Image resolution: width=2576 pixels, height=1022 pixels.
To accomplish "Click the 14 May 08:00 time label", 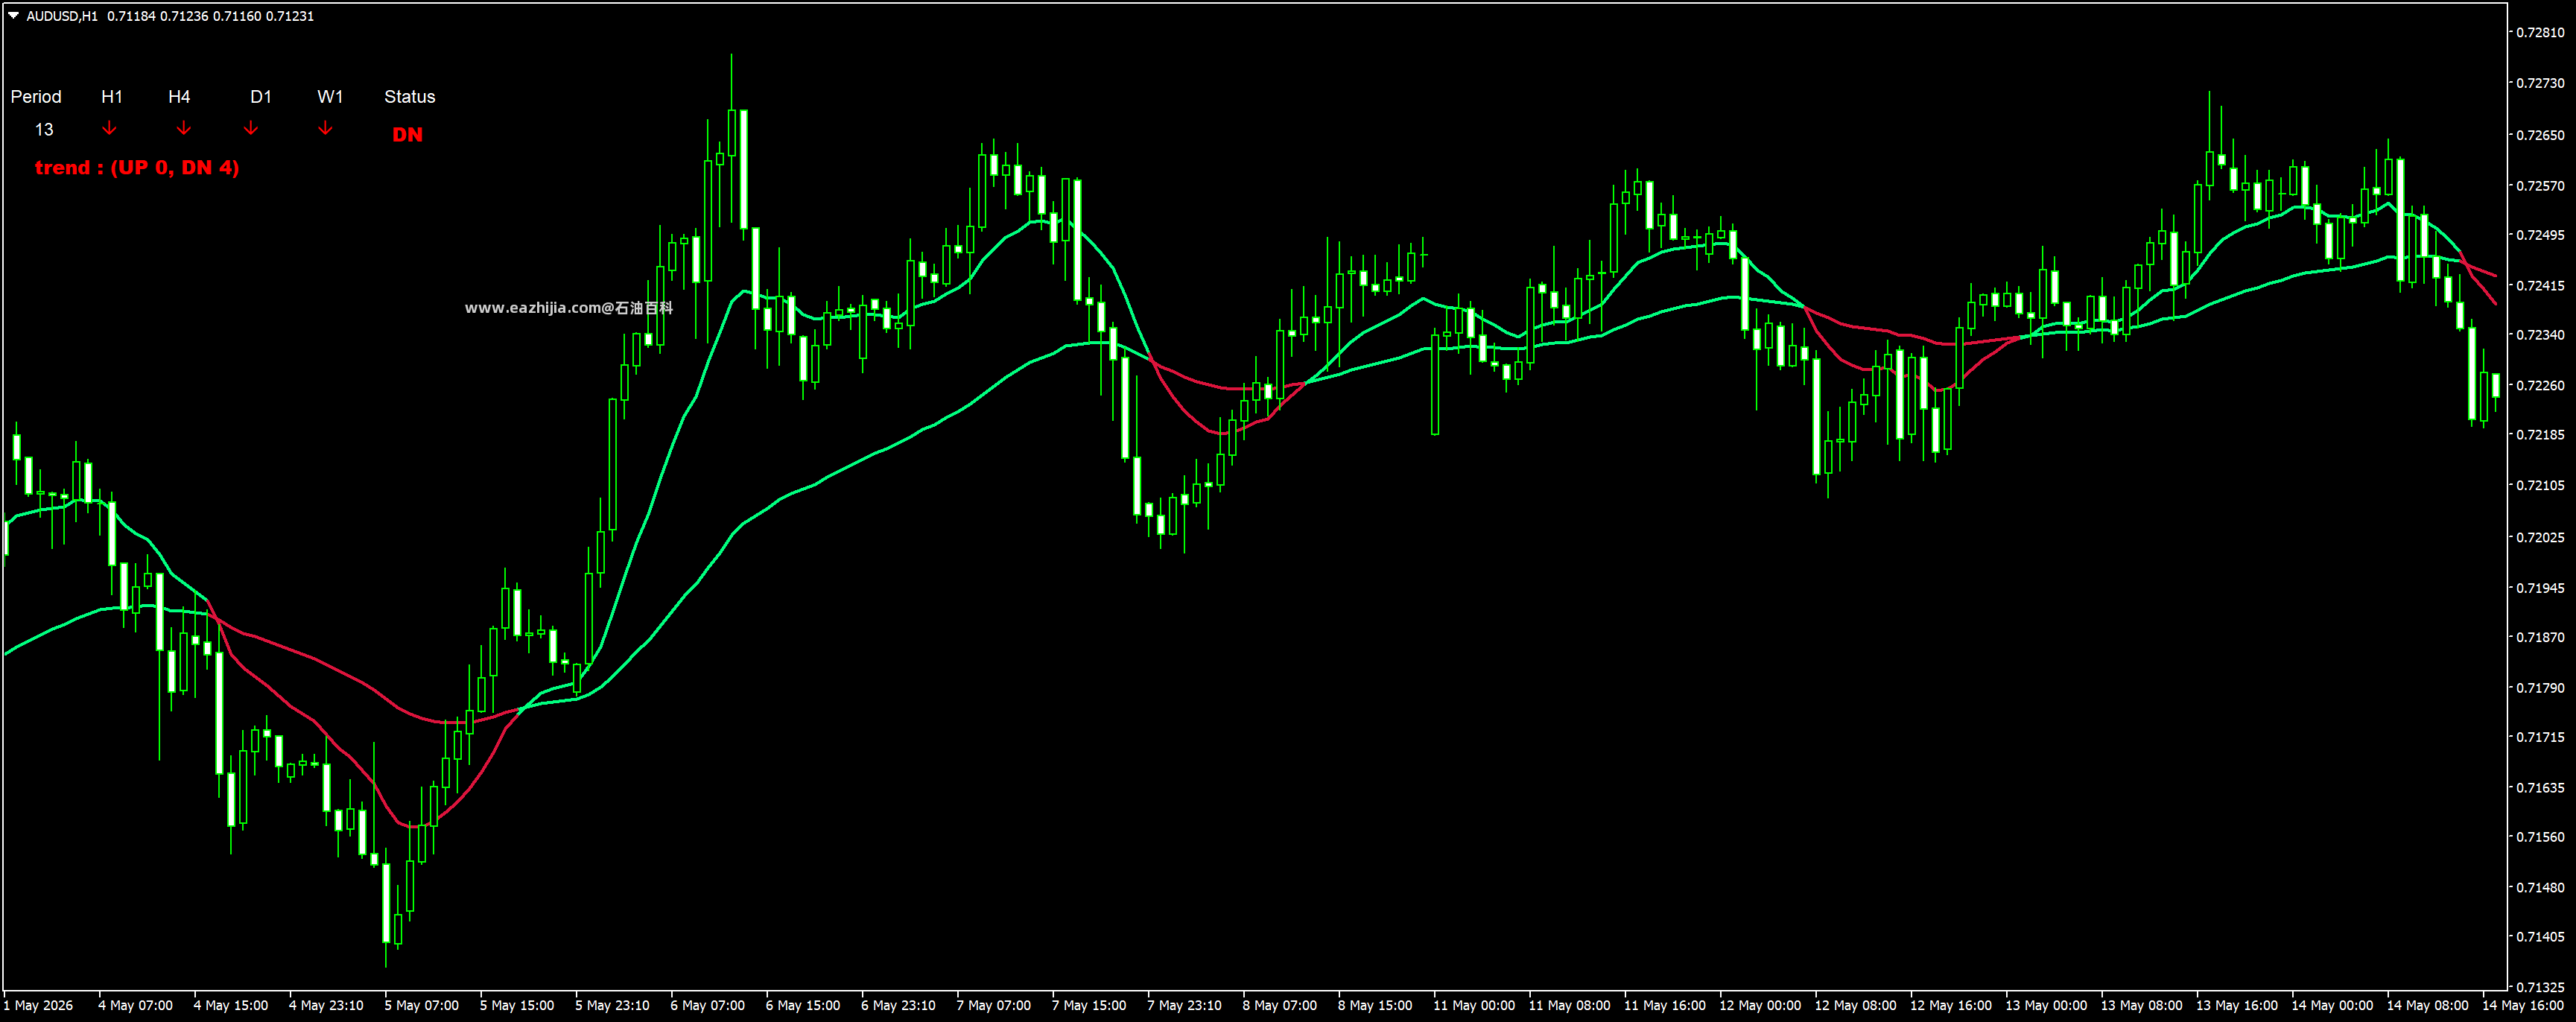I will 2428,1006.
